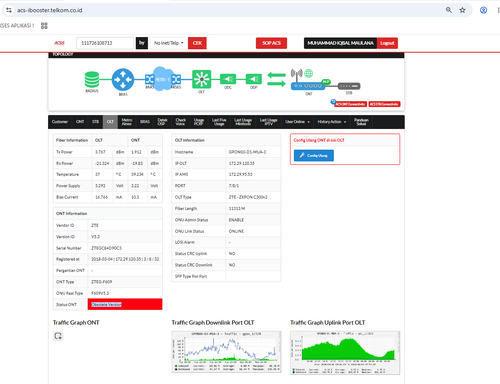Click the ONU Admin Status ENABLE value
This screenshot has width=500, height=384.
pyautogui.click(x=236, y=220)
